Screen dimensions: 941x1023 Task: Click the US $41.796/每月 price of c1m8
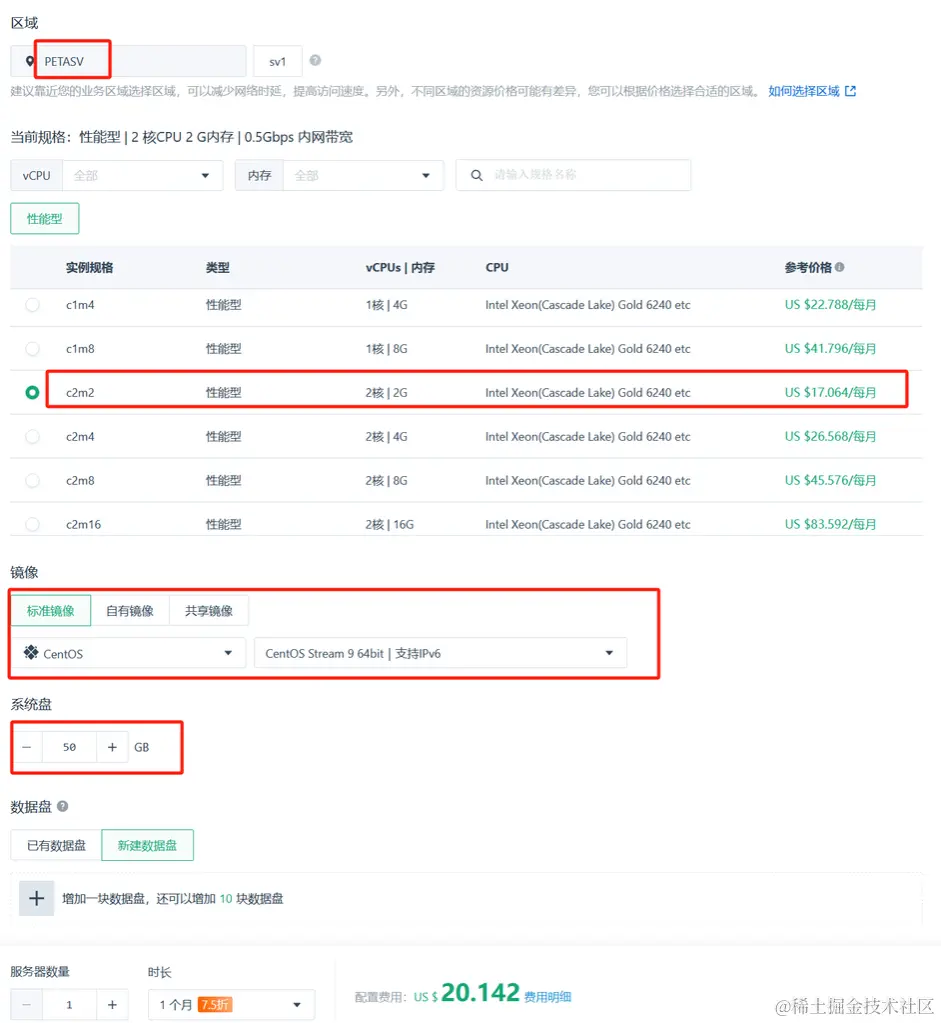click(830, 348)
